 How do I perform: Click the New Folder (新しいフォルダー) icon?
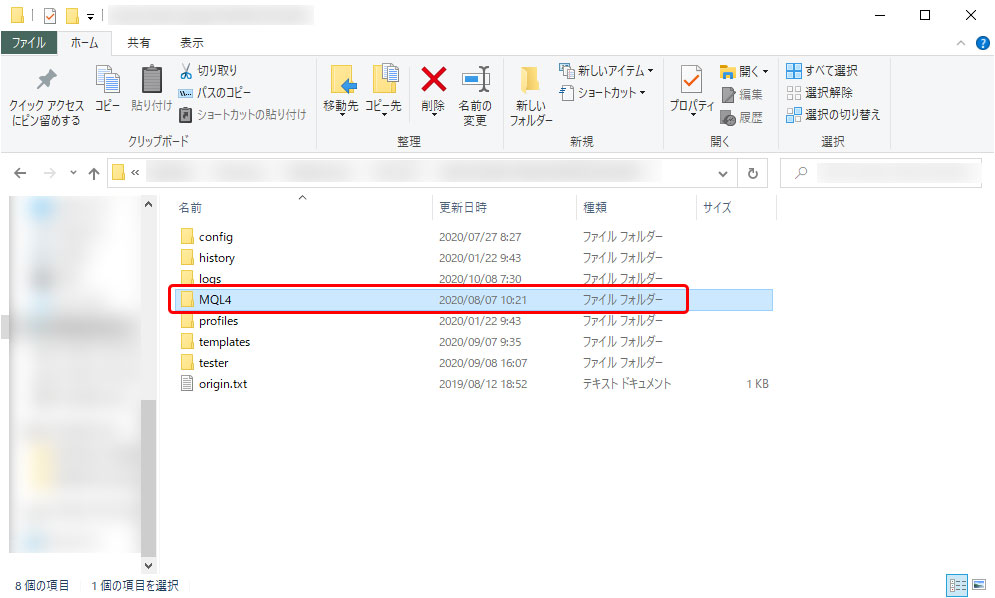[x=530, y=80]
